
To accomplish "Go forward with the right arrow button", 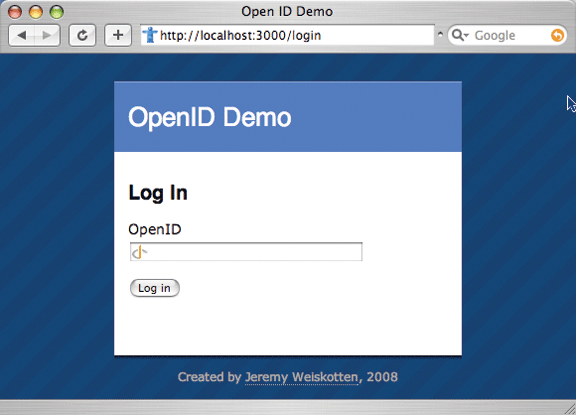I will point(47,35).
